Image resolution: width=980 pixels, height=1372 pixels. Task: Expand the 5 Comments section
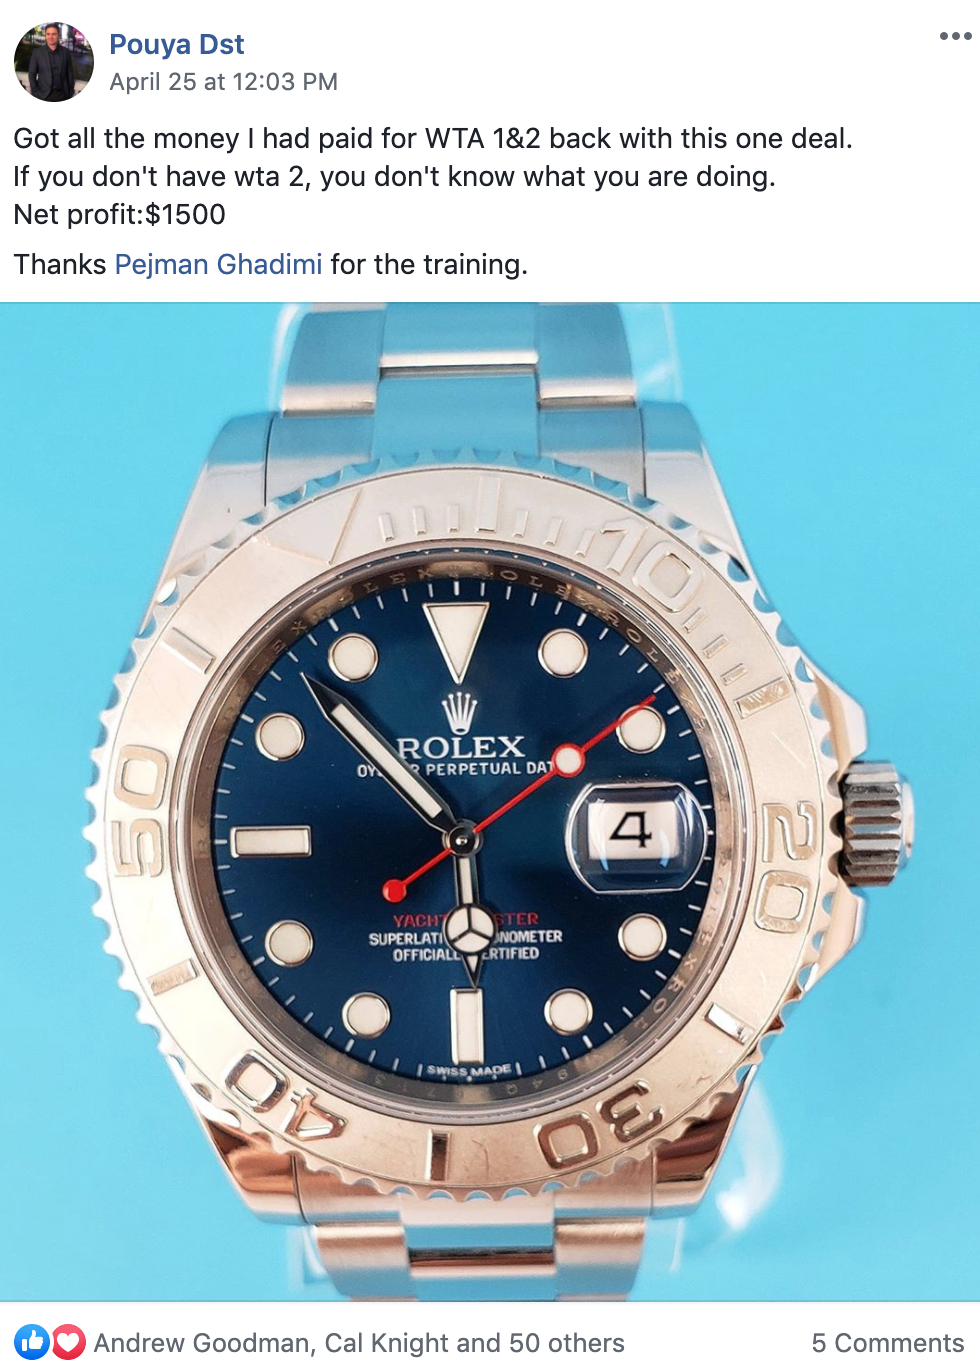[887, 1343]
